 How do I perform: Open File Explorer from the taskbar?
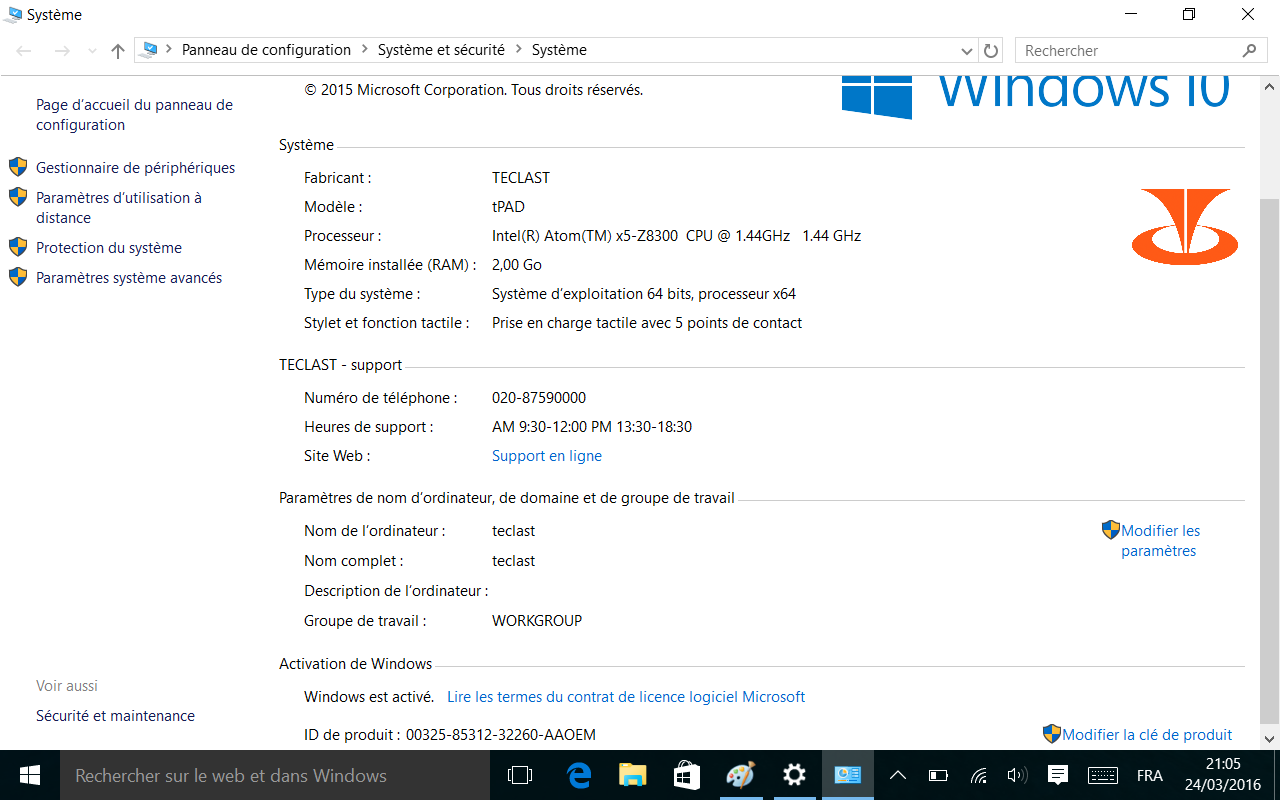(x=632, y=775)
